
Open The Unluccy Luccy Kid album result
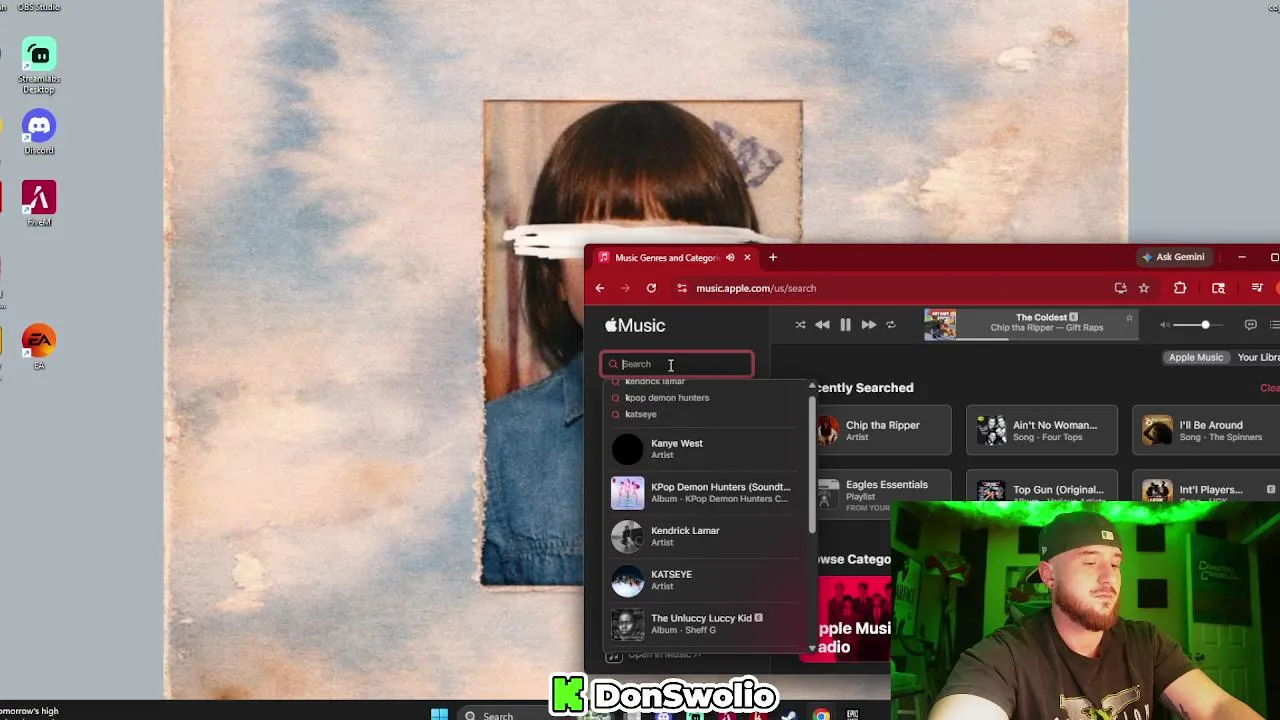[x=705, y=624]
